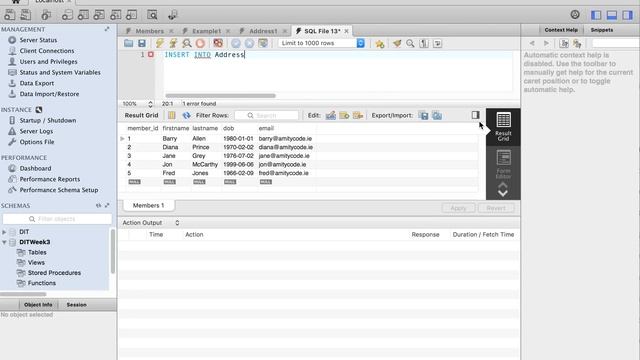Switch to the Session tab

(x=76, y=305)
